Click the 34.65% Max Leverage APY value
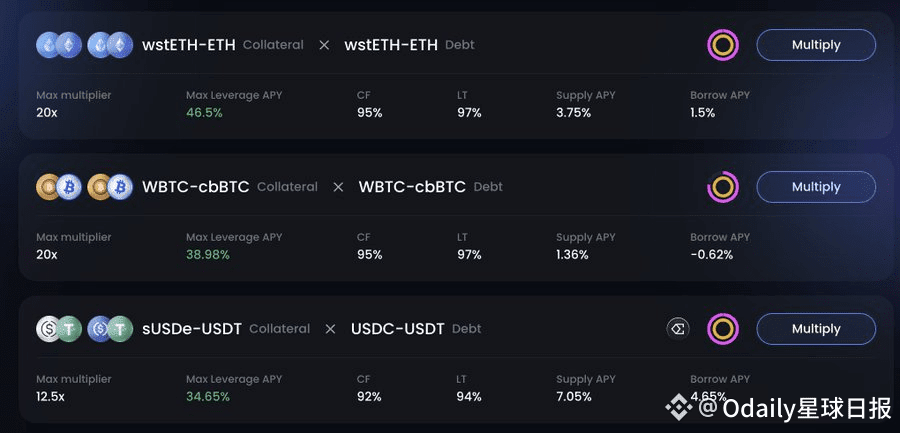Image resolution: width=900 pixels, height=433 pixels. (x=208, y=397)
